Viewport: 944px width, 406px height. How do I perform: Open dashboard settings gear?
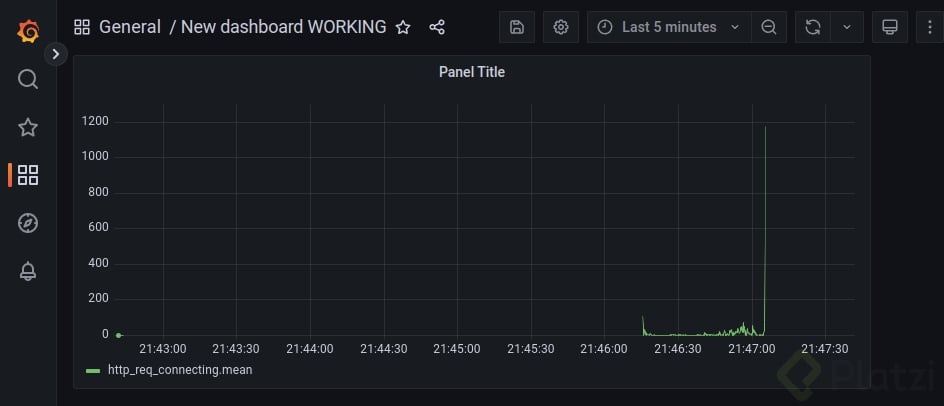[560, 27]
